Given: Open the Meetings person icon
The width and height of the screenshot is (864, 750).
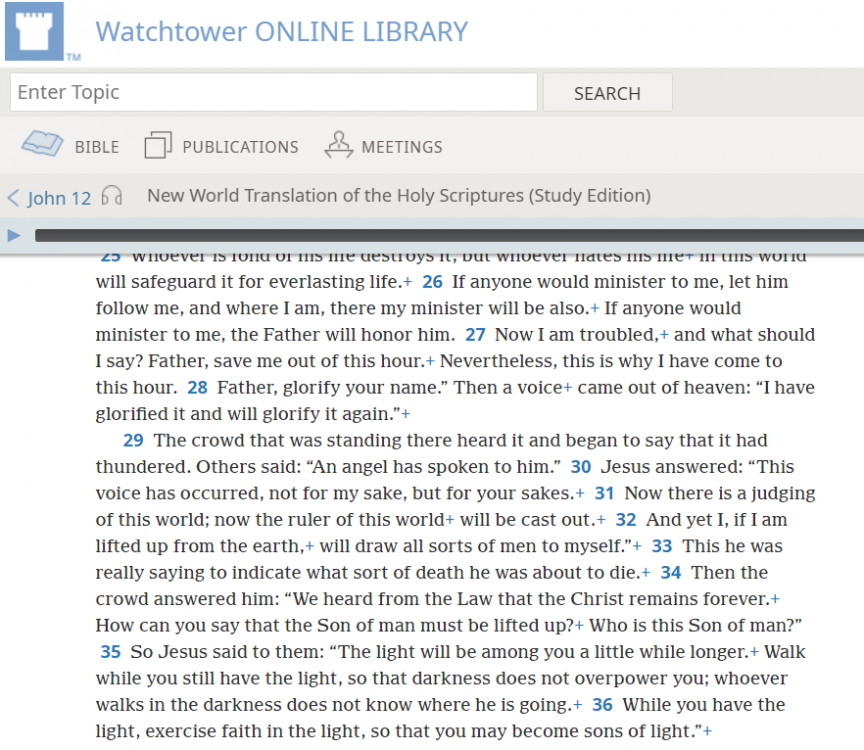Looking at the screenshot, I should 338,144.
